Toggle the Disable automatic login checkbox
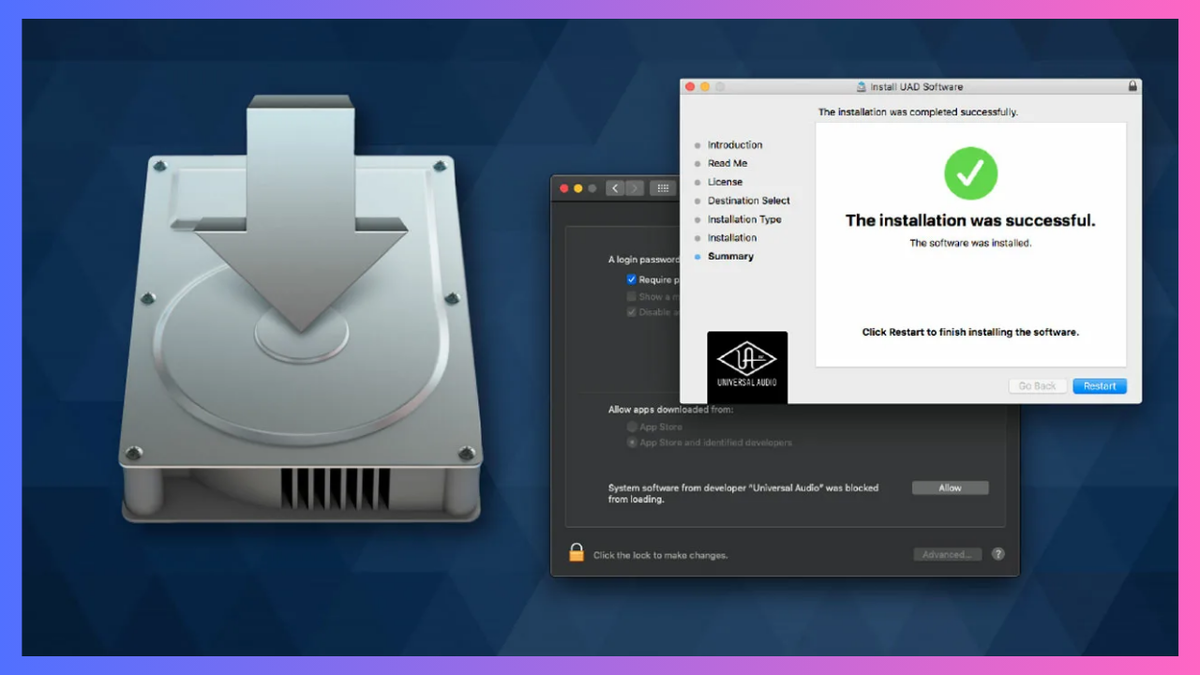This screenshot has height=675, width=1200. 631,312
